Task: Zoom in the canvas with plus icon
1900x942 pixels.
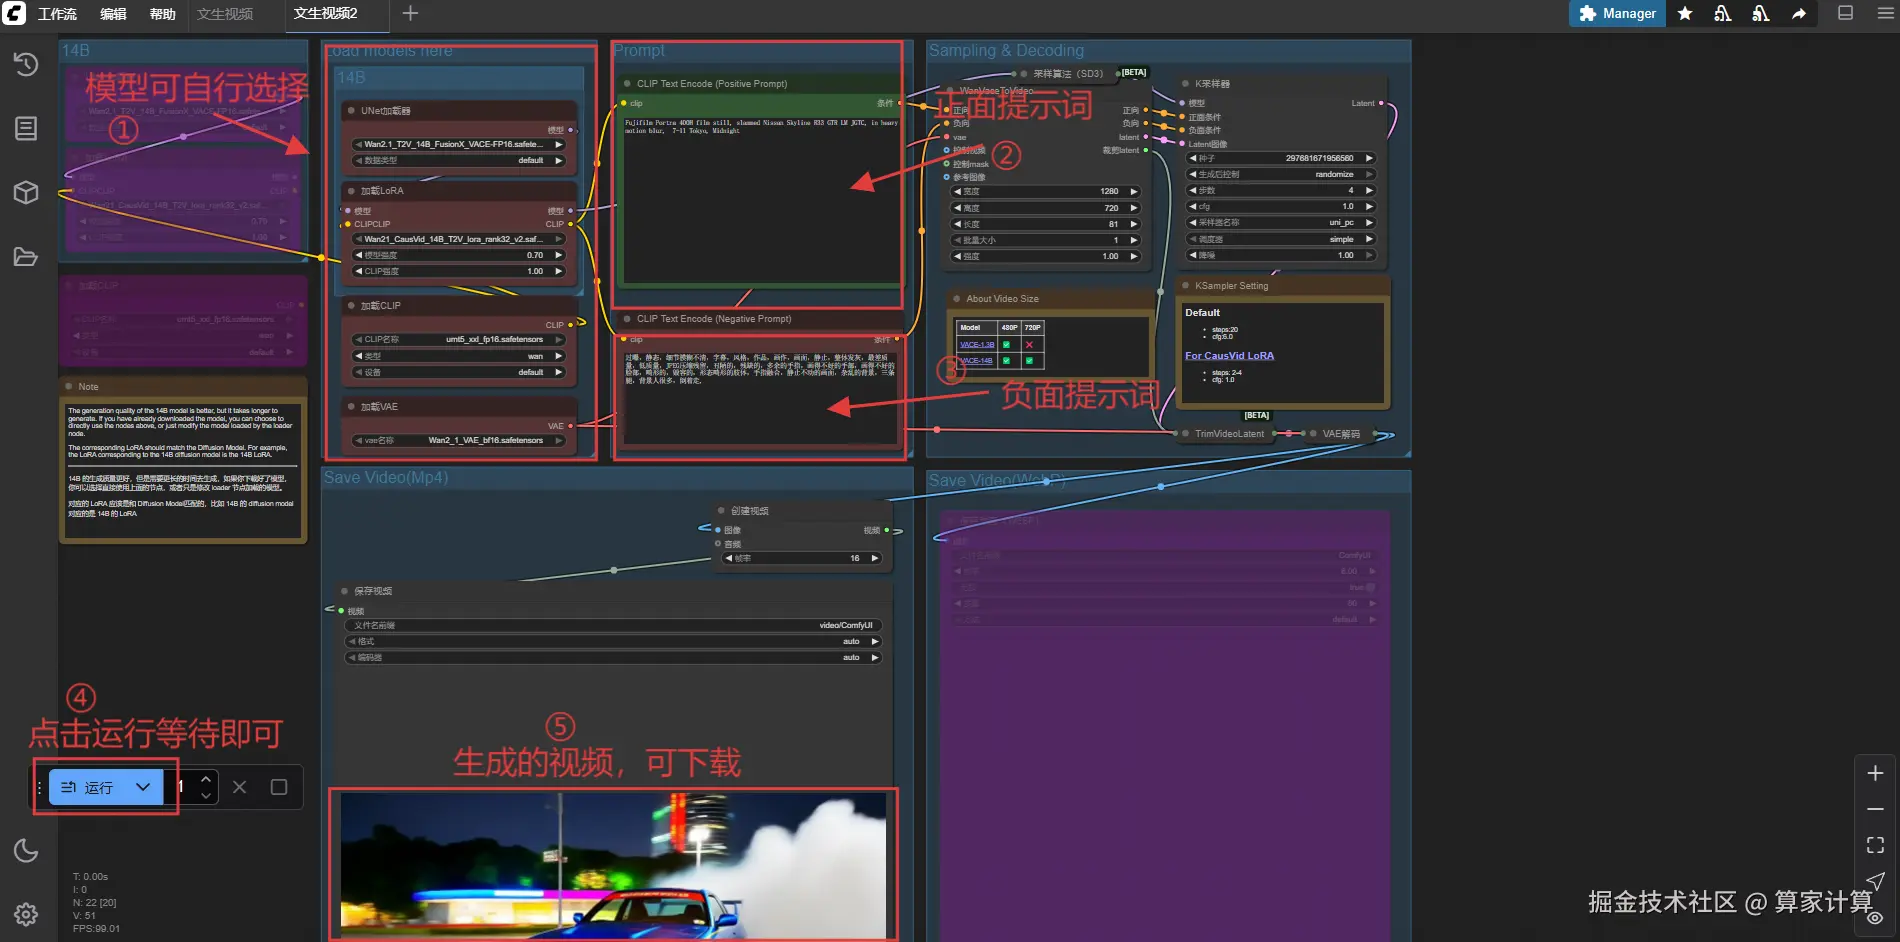Action: click(x=1875, y=773)
